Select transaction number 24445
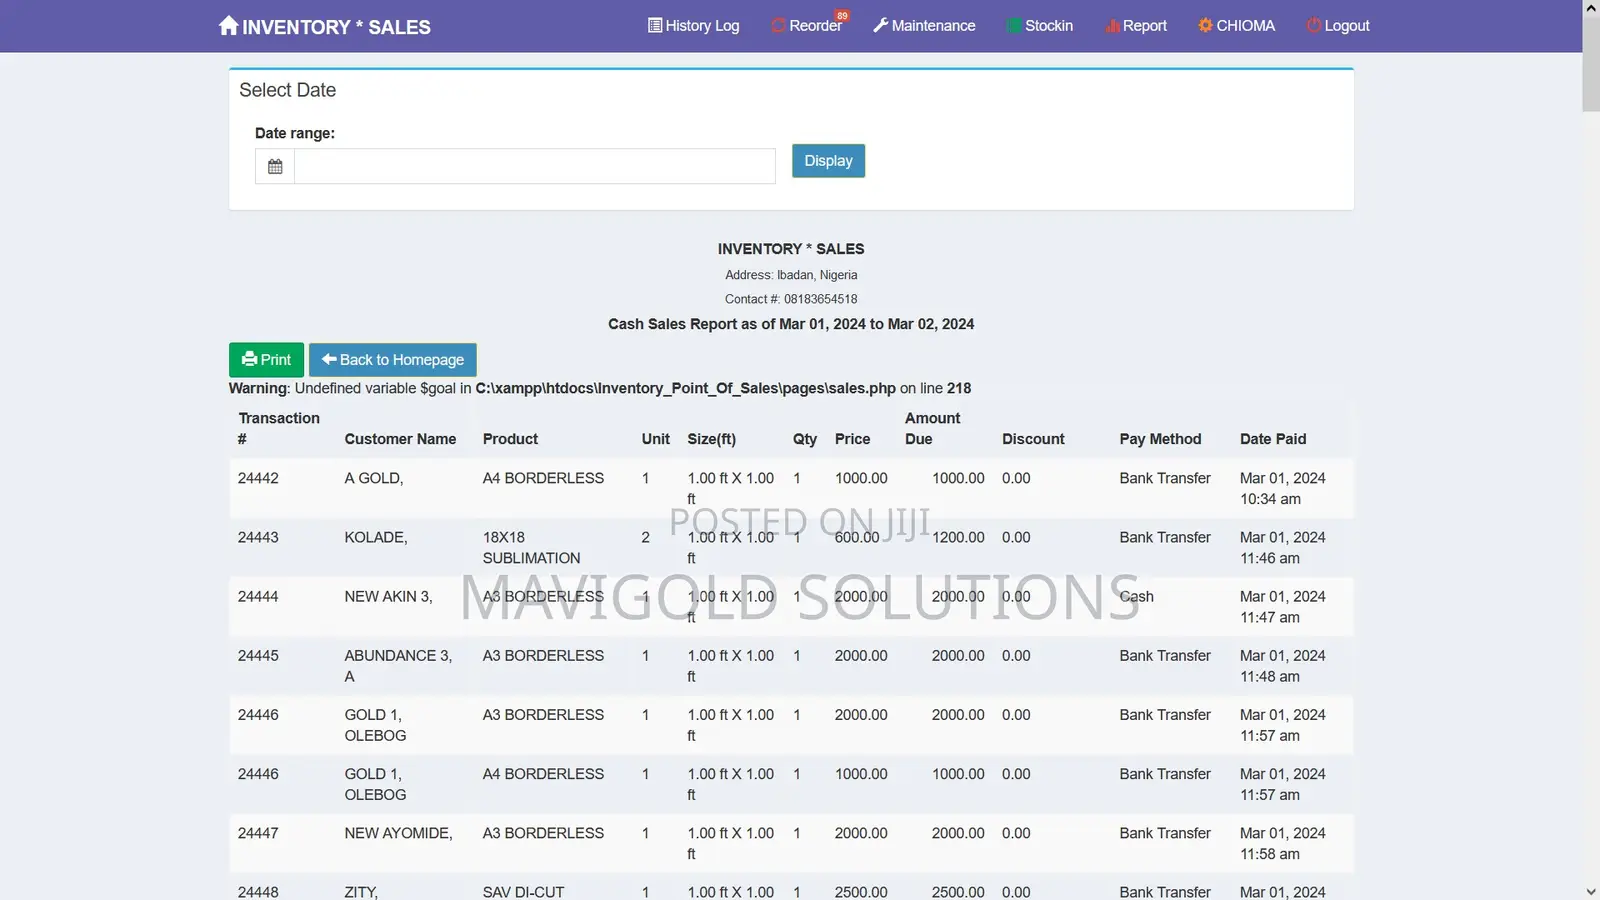The image size is (1600, 900). (x=258, y=655)
